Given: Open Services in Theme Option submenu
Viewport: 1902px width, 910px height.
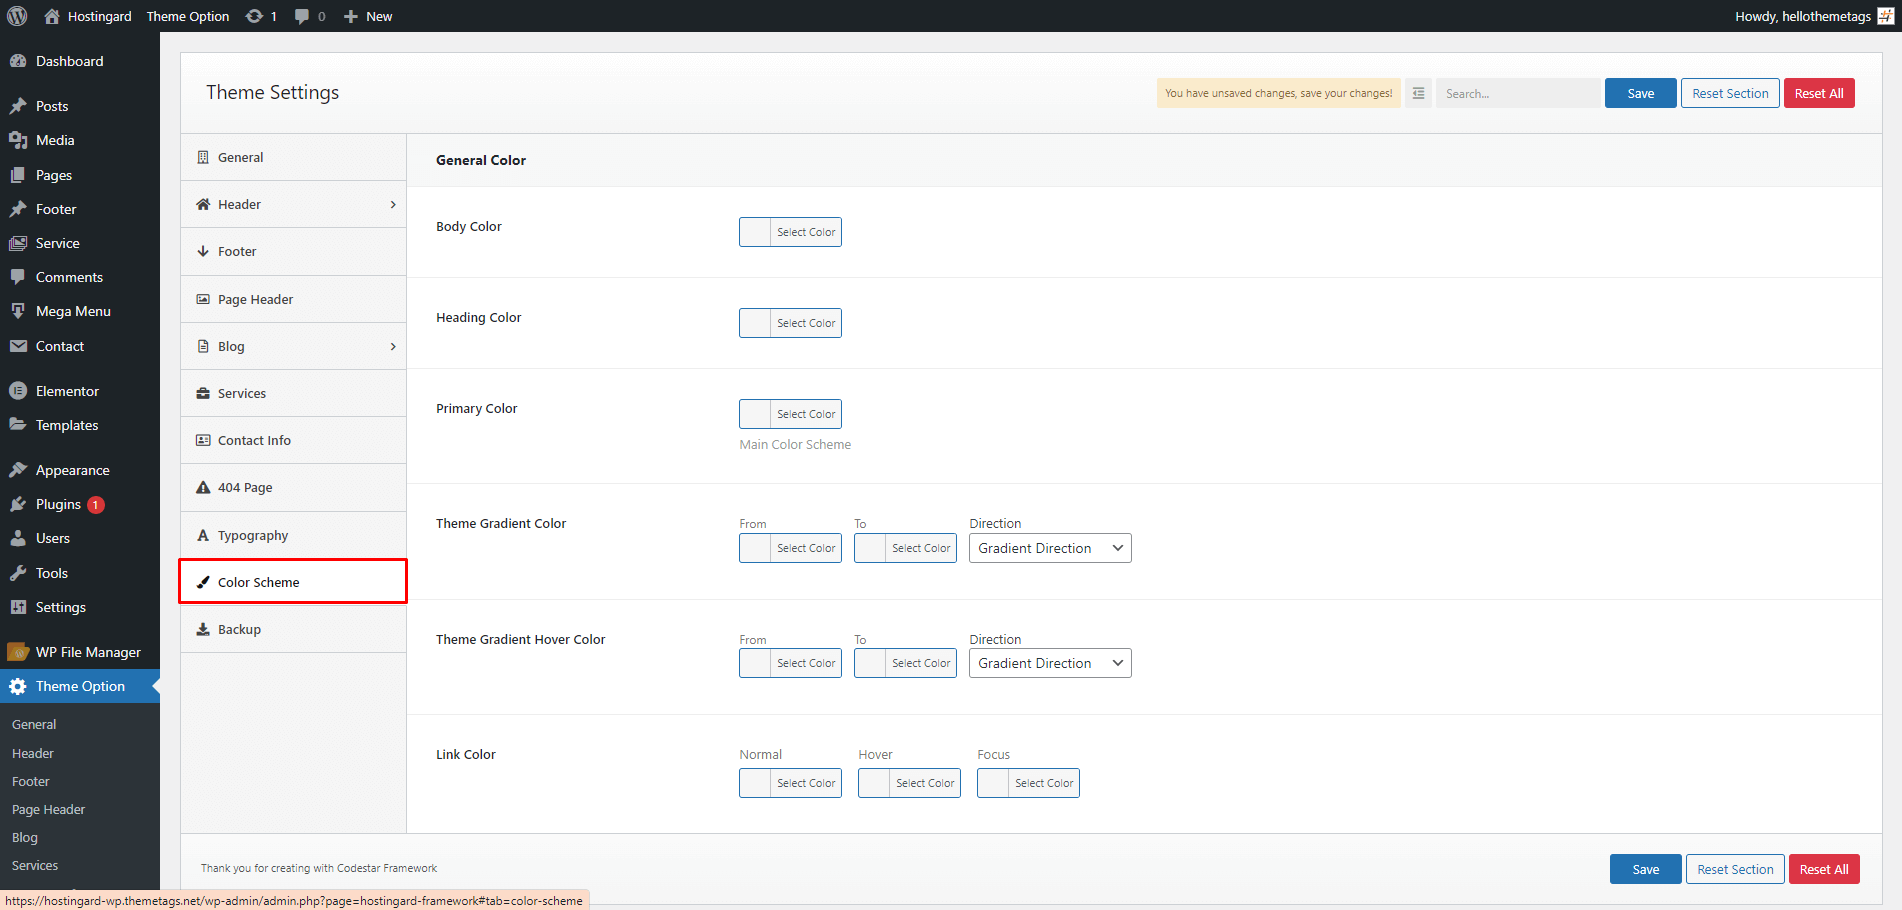Looking at the screenshot, I should pyautogui.click(x=35, y=865).
